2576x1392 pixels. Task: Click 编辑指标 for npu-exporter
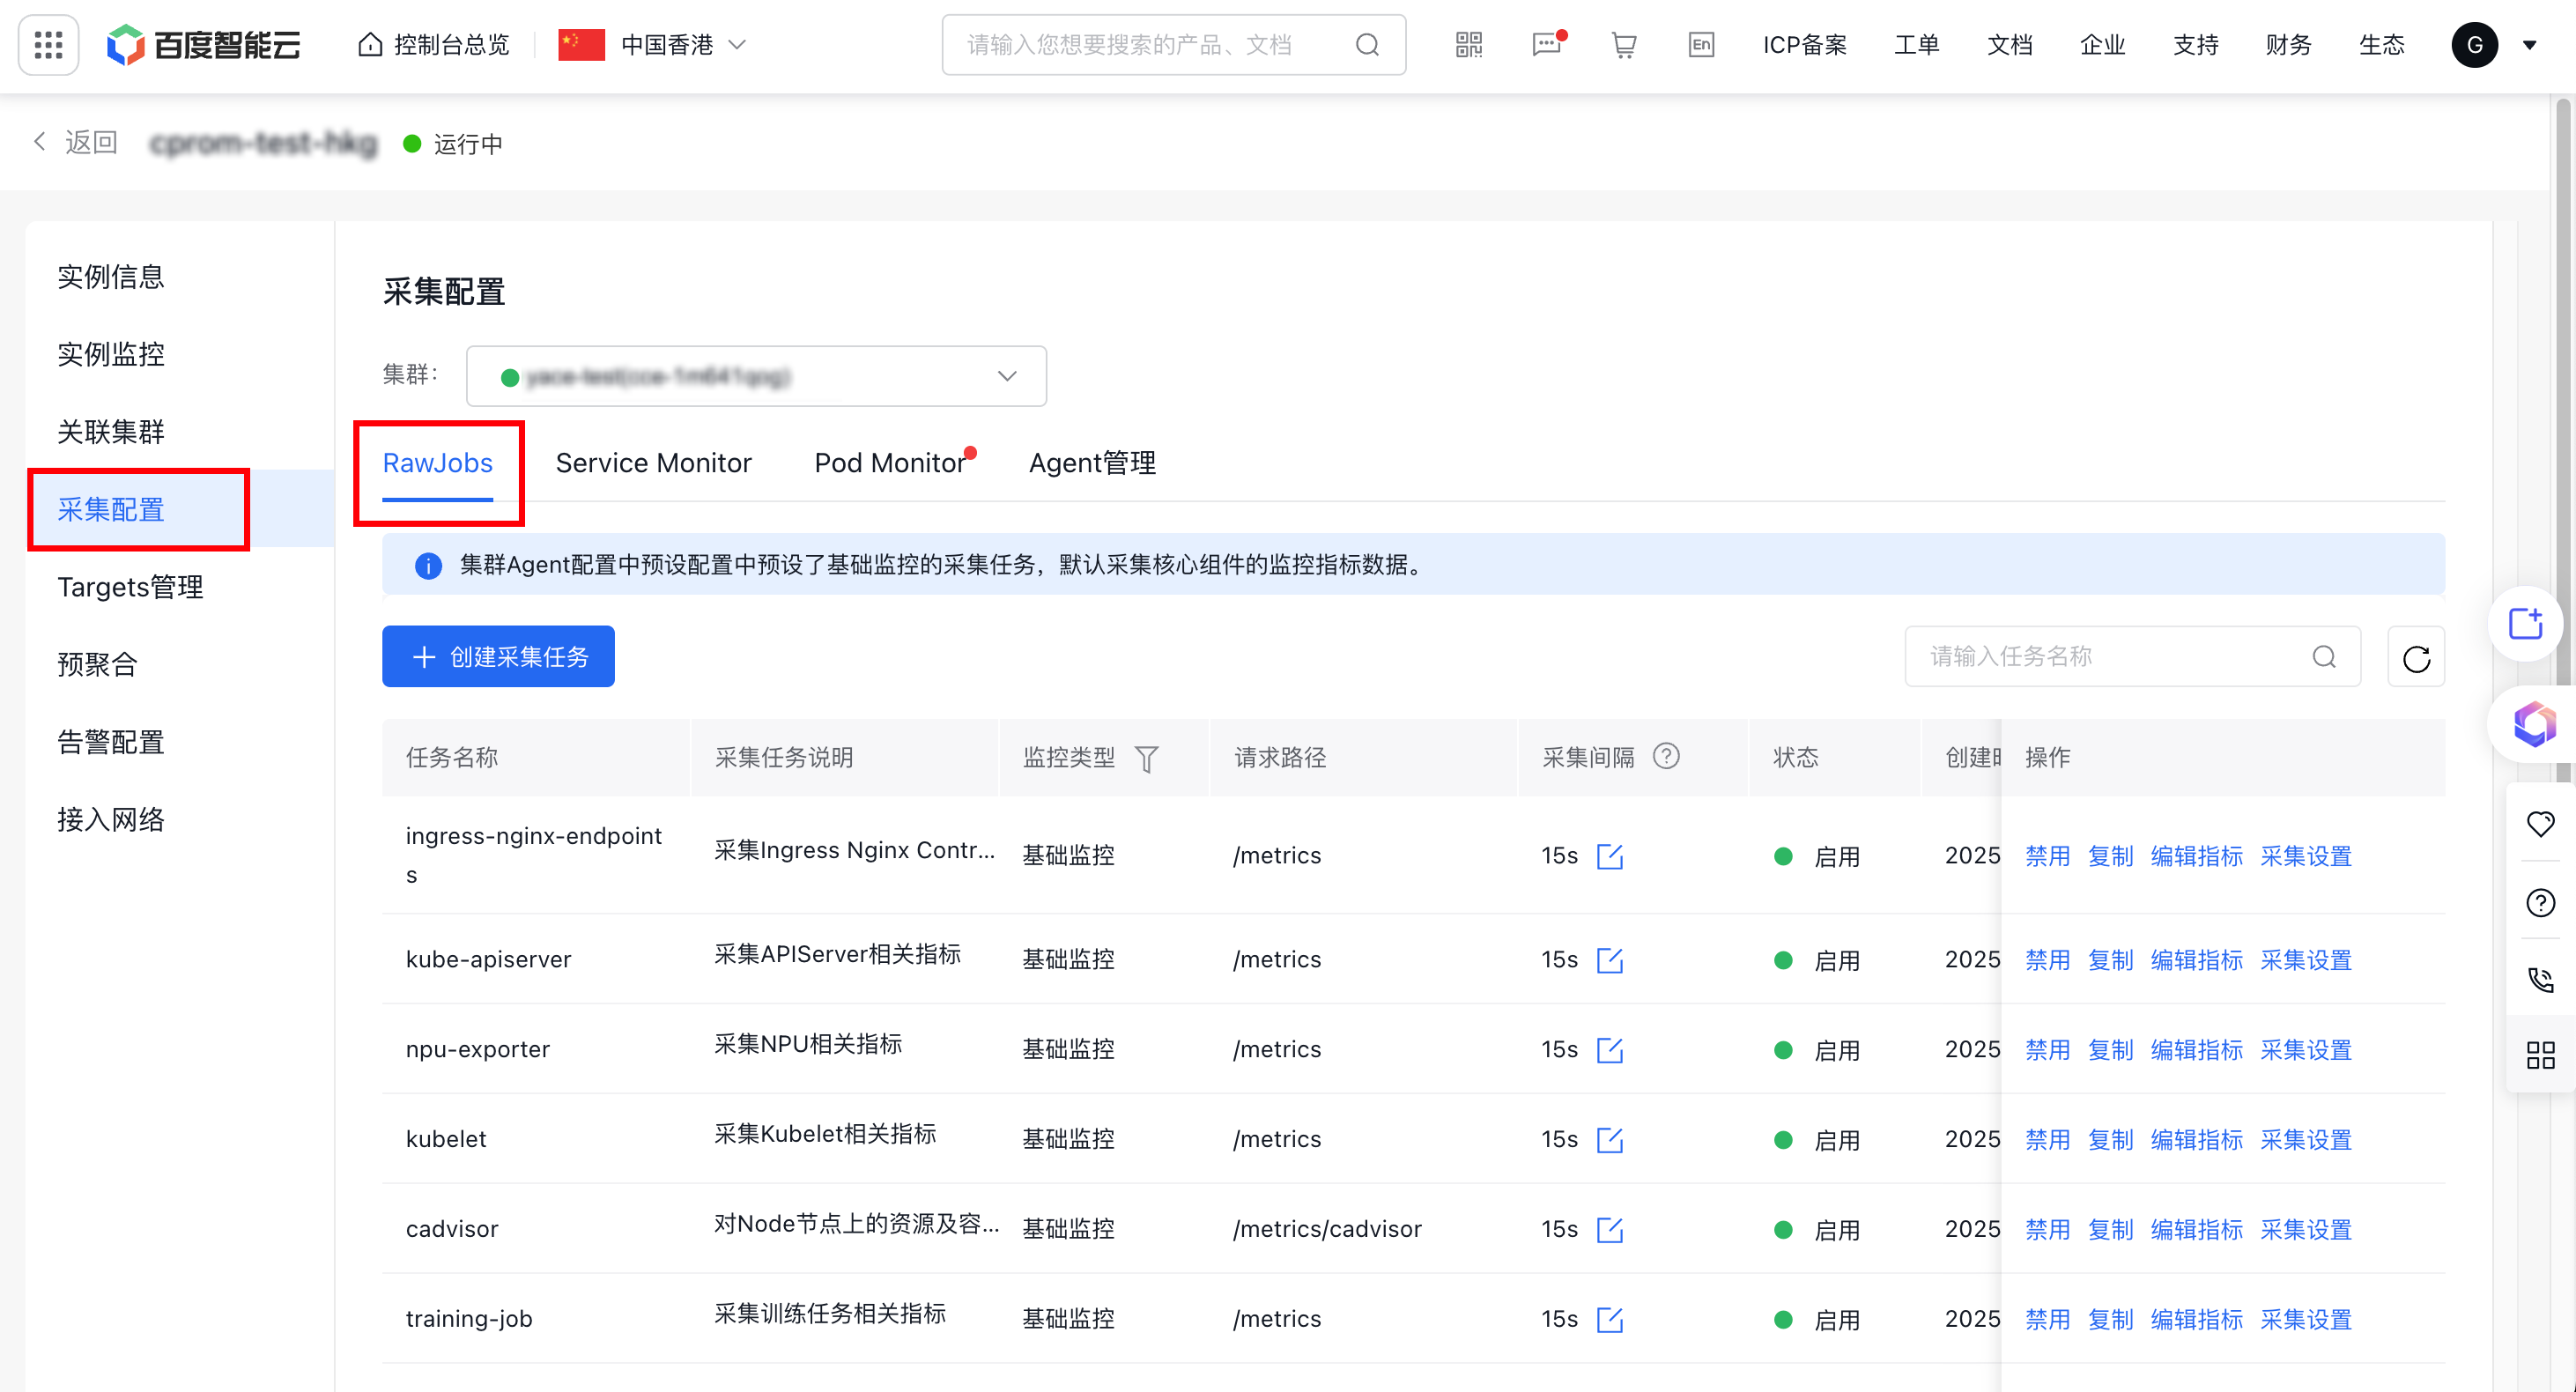(x=2196, y=1050)
